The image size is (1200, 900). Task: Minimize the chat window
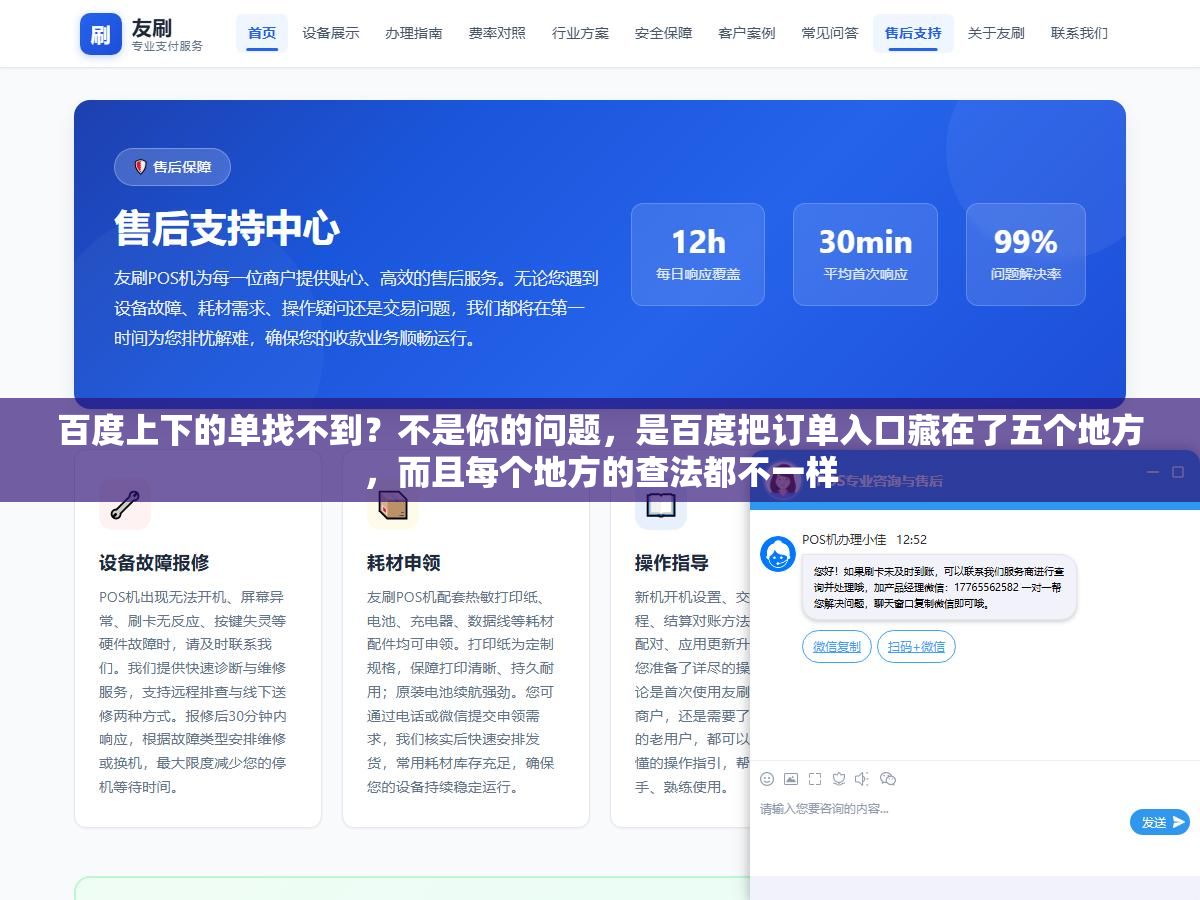[x=1152, y=472]
